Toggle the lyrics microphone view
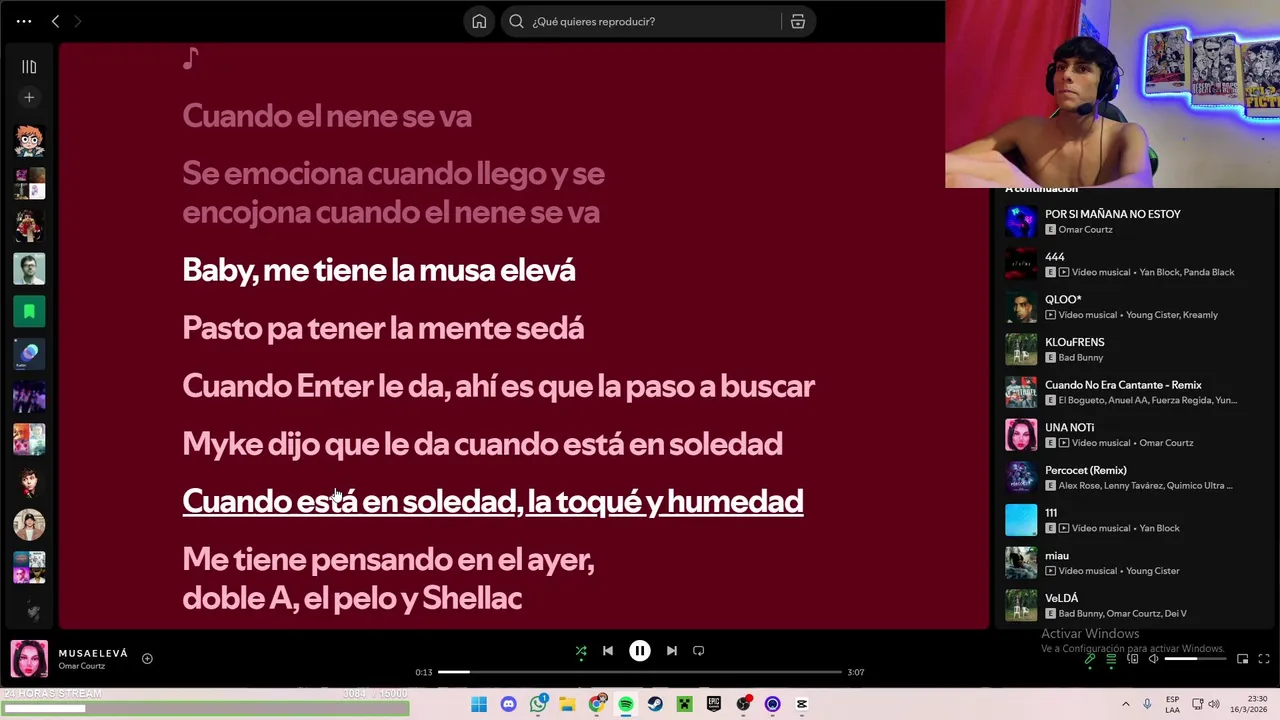 coord(1090,659)
